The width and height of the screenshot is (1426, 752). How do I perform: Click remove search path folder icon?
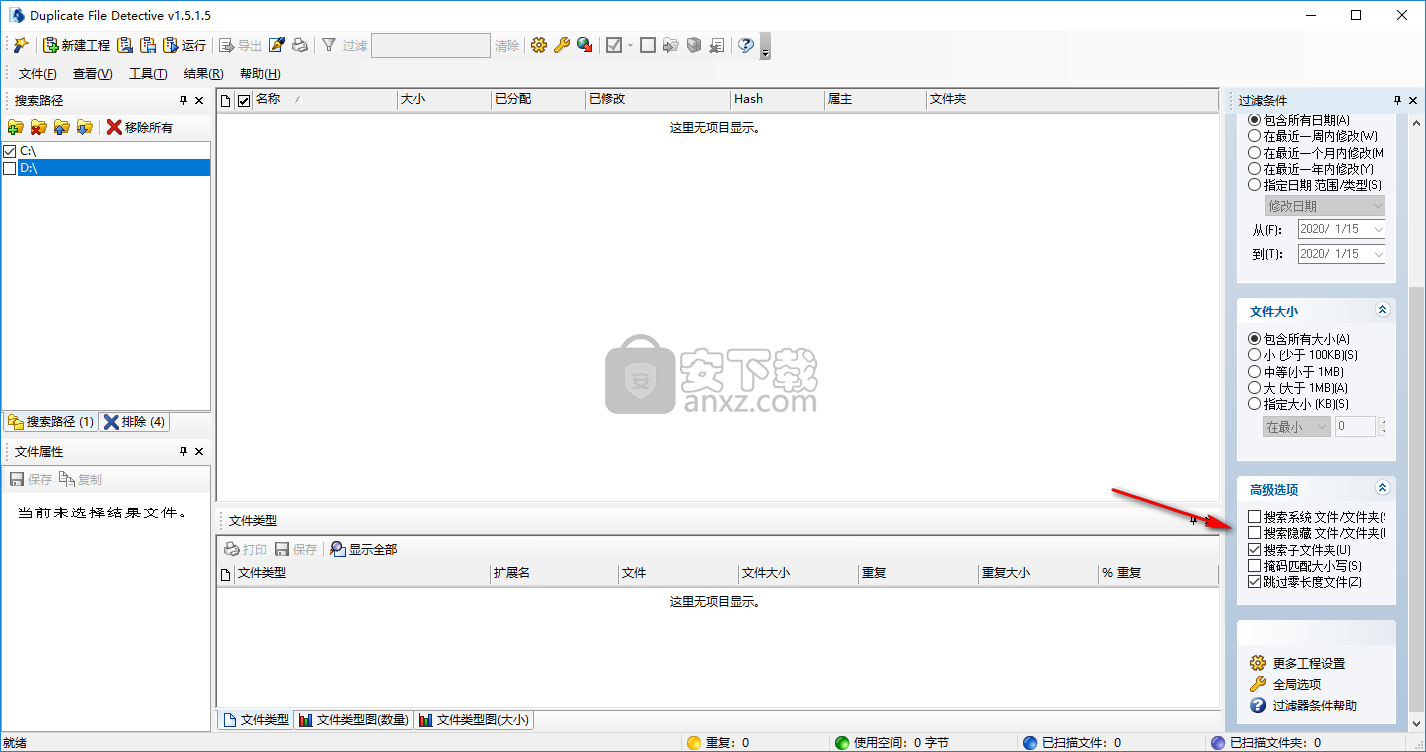39,127
